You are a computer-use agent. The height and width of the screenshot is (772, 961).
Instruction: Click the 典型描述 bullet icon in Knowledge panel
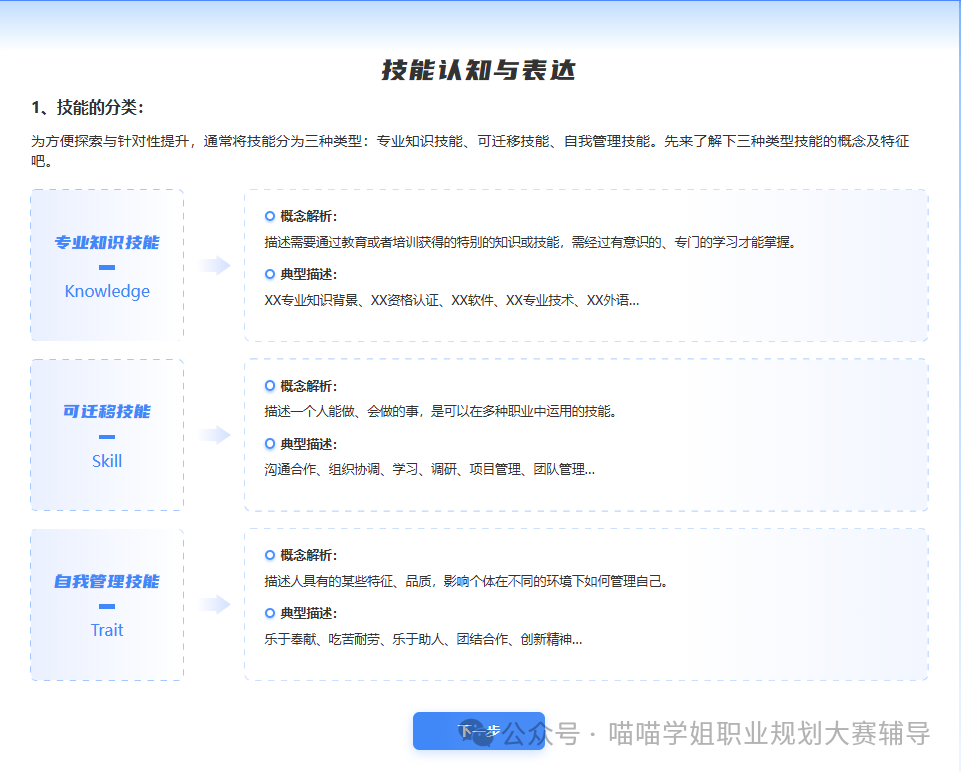pos(270,274)
